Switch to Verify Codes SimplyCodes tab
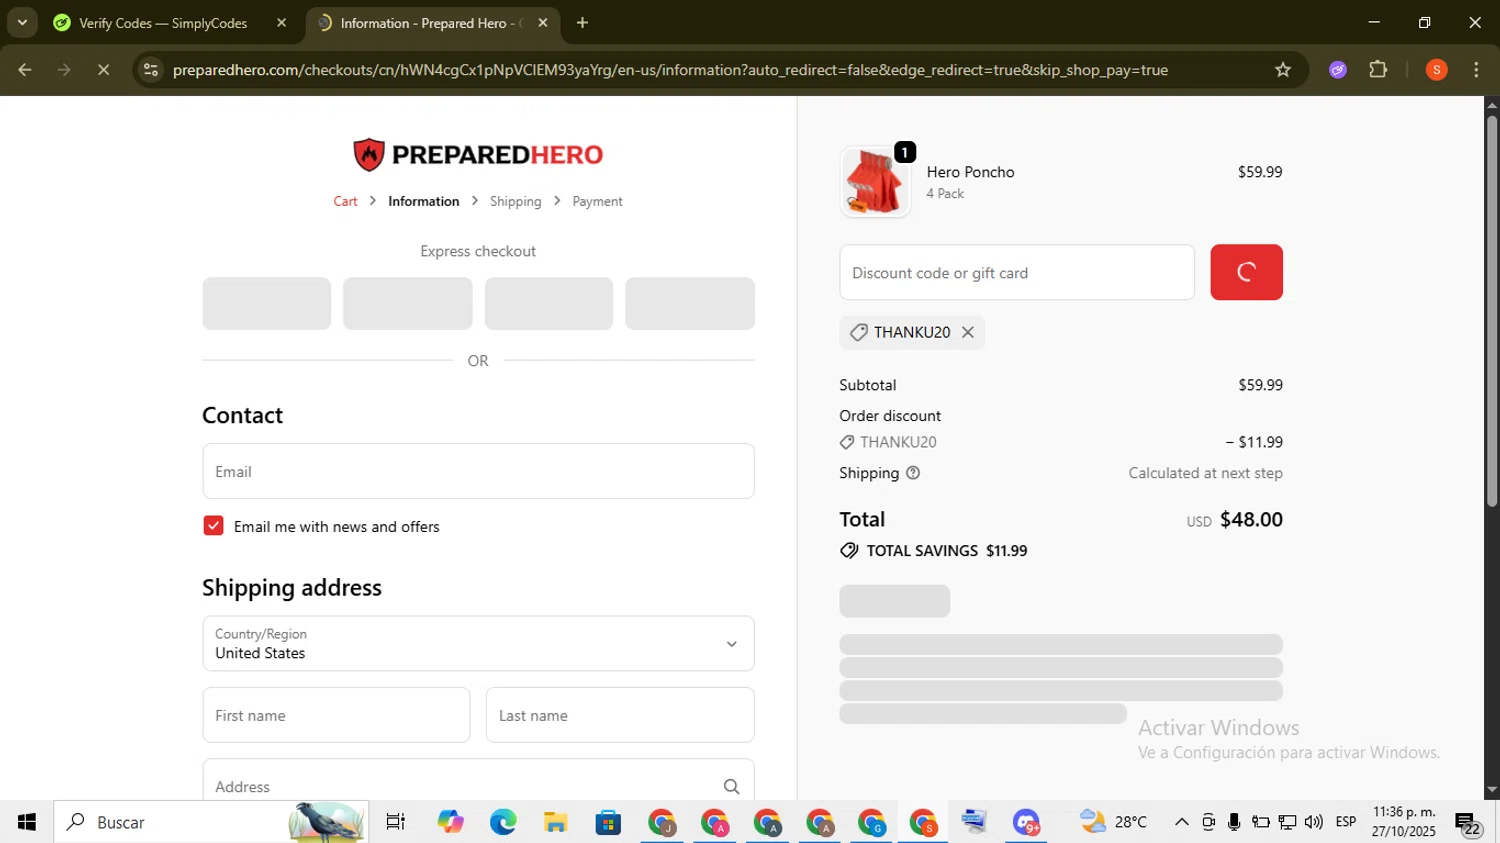 coord(163,23)
